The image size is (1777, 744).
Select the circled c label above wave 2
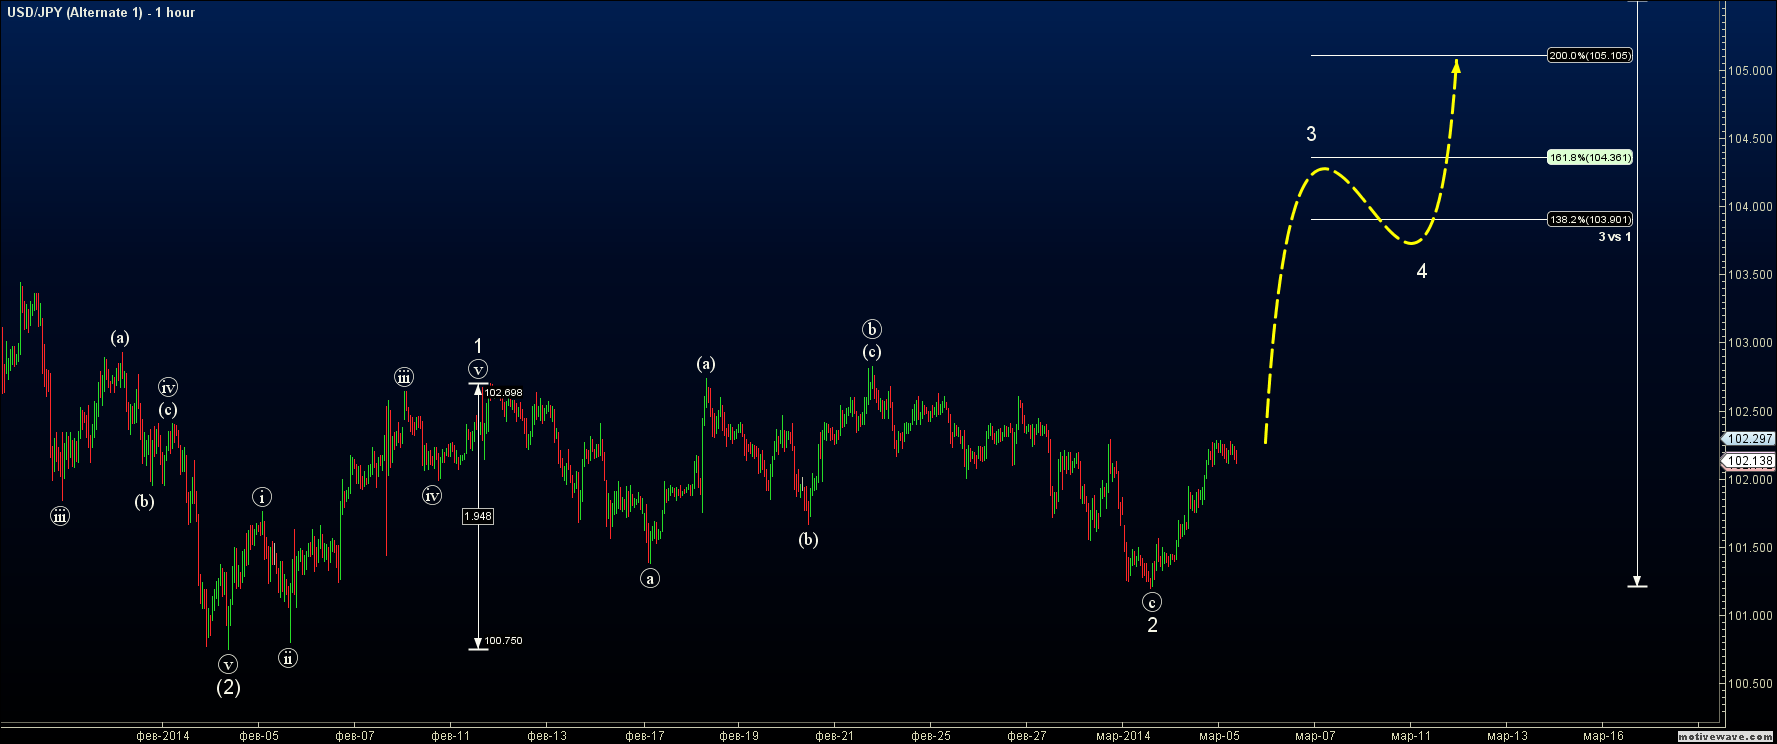1152,602
